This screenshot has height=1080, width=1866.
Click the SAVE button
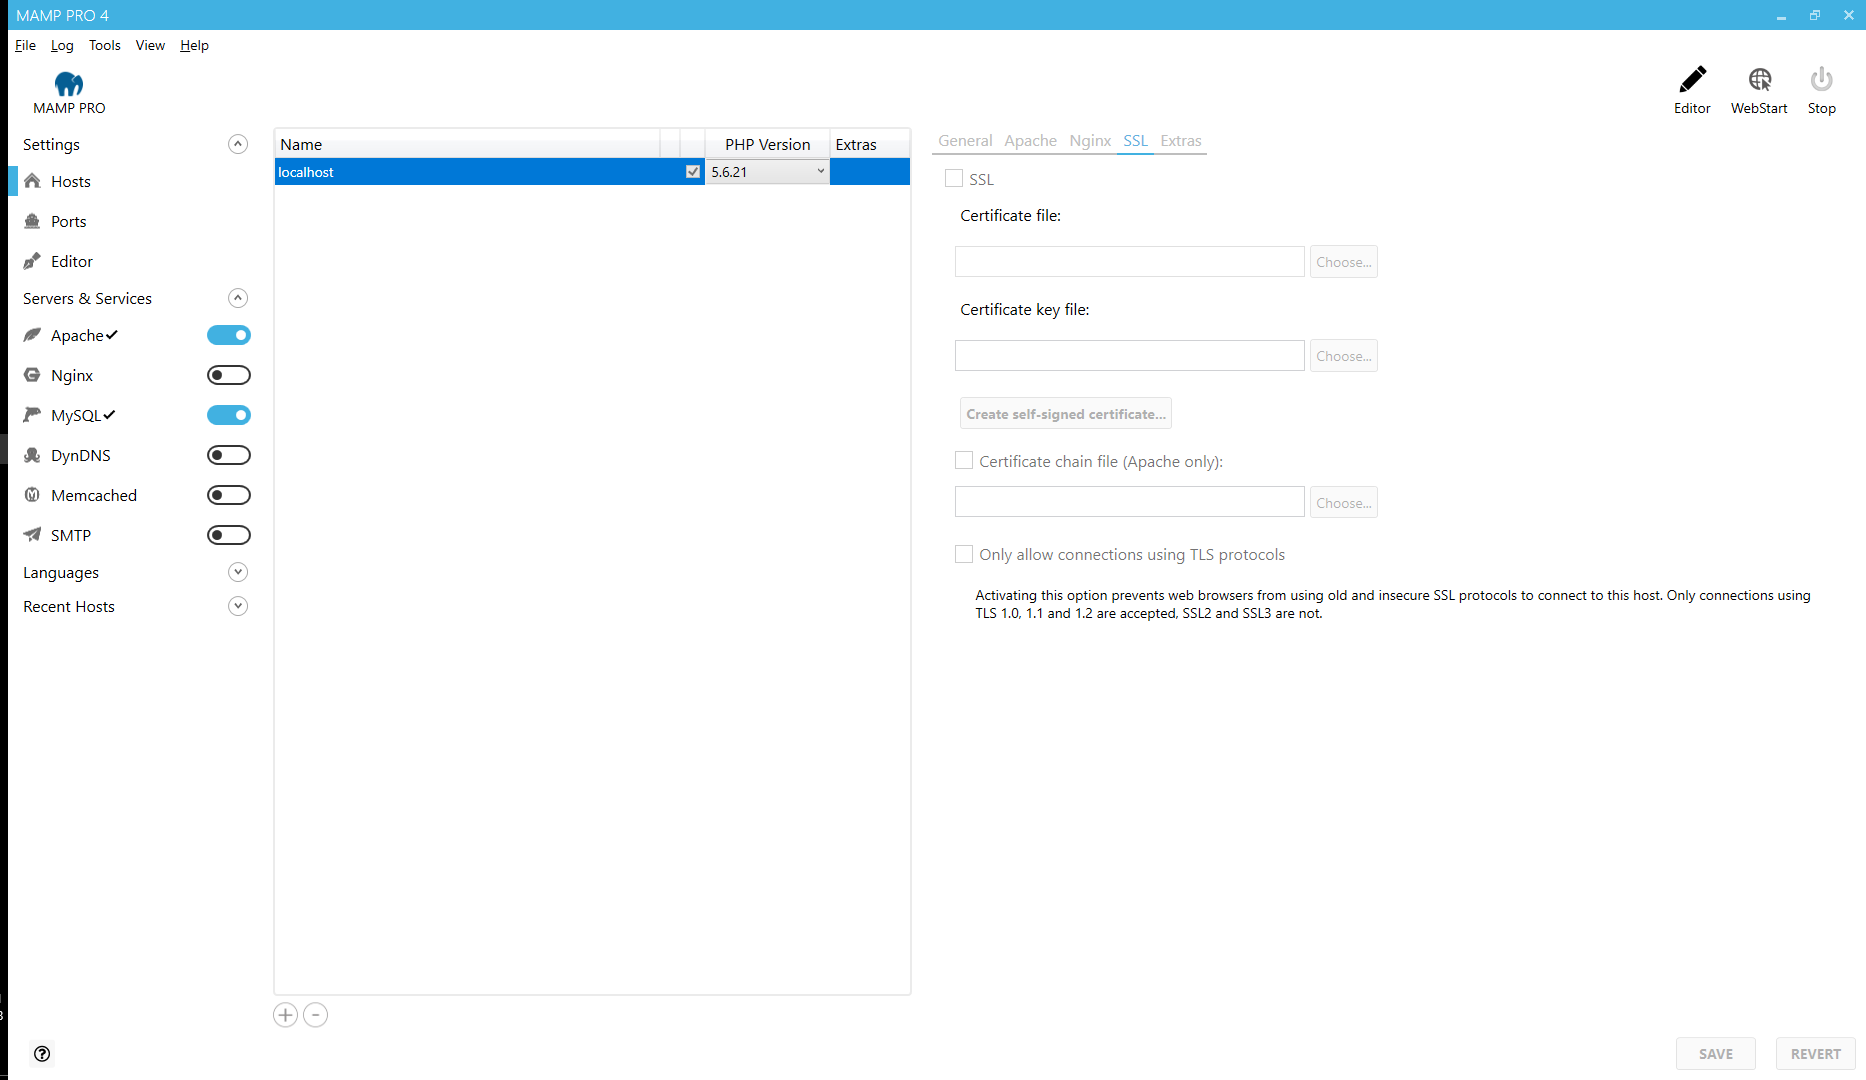pyautogui.click(x=1716, y=1054)
